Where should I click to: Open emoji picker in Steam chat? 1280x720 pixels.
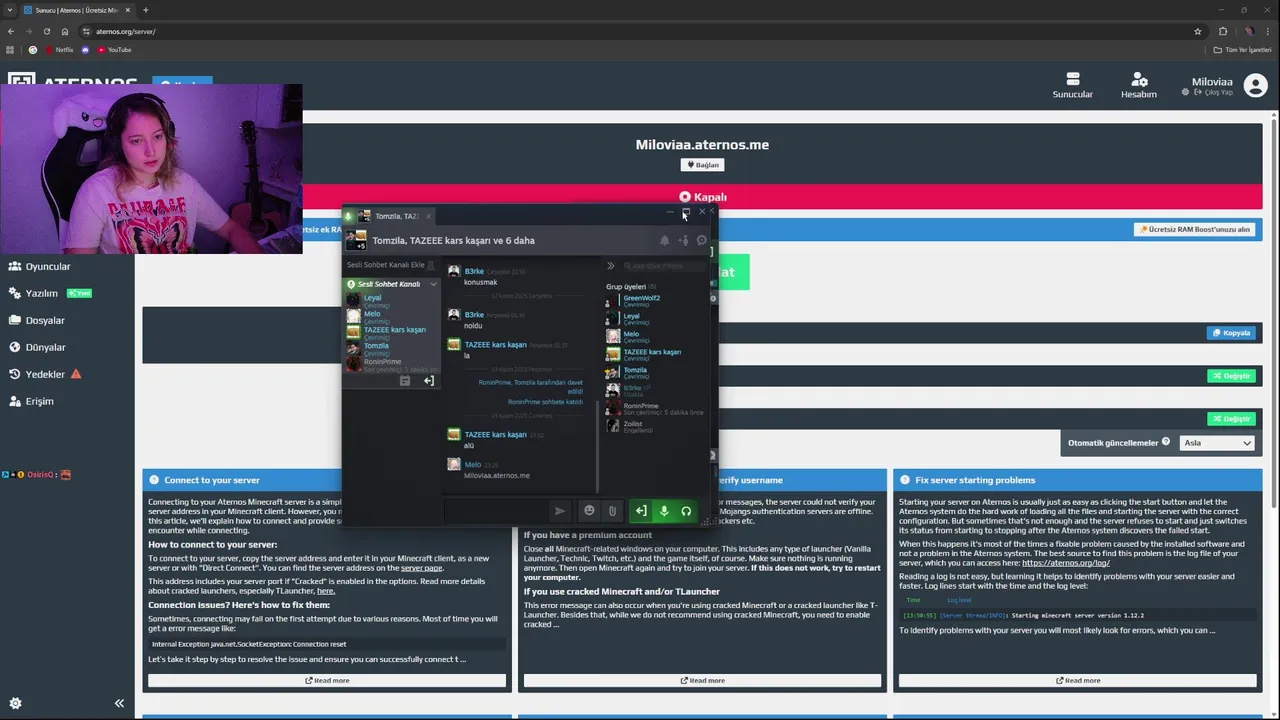[589, 511]
